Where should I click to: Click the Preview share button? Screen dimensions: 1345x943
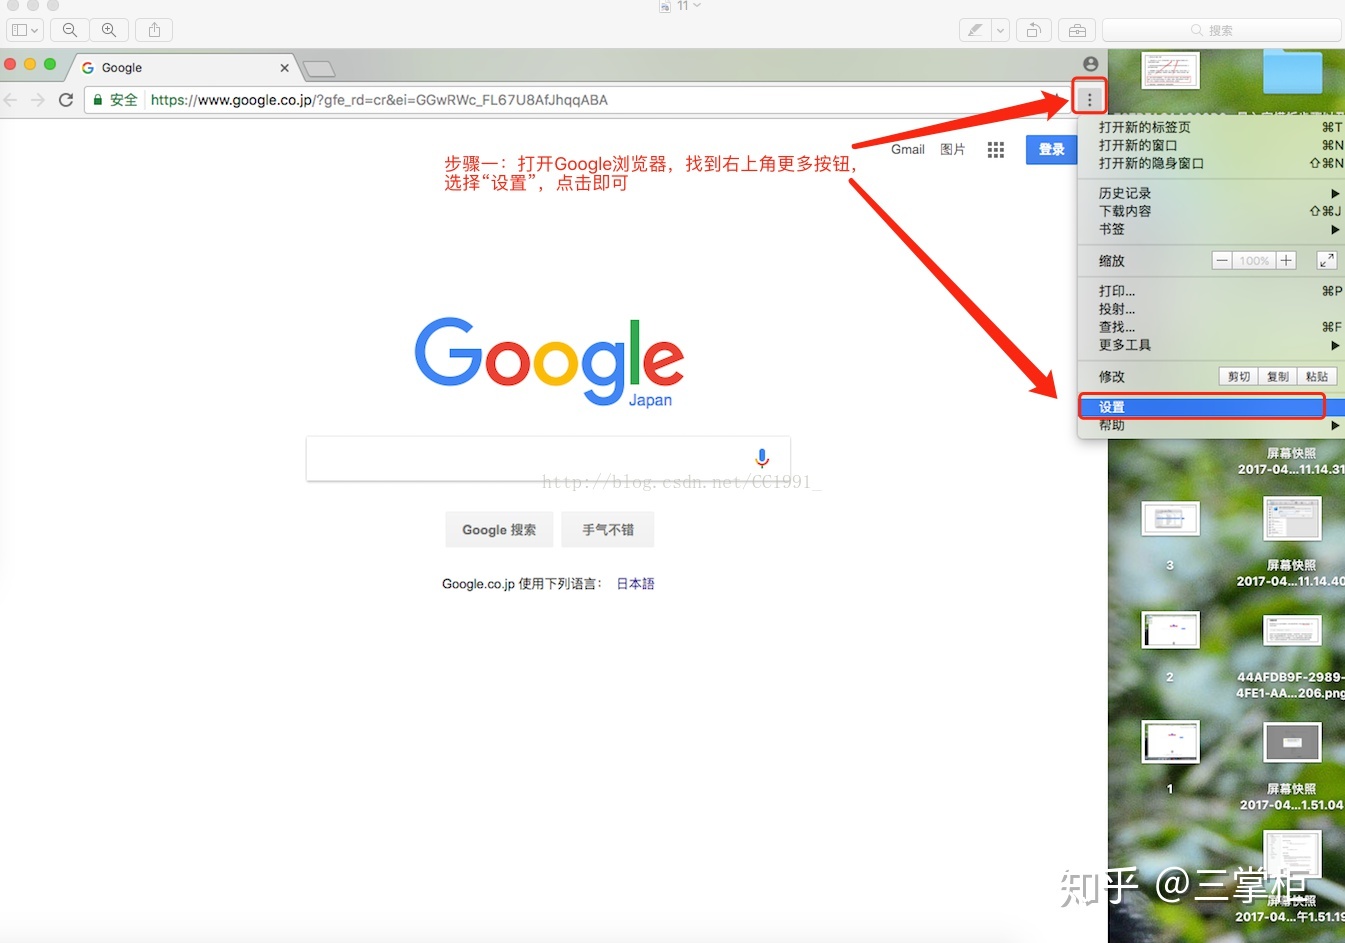(155, 30)
